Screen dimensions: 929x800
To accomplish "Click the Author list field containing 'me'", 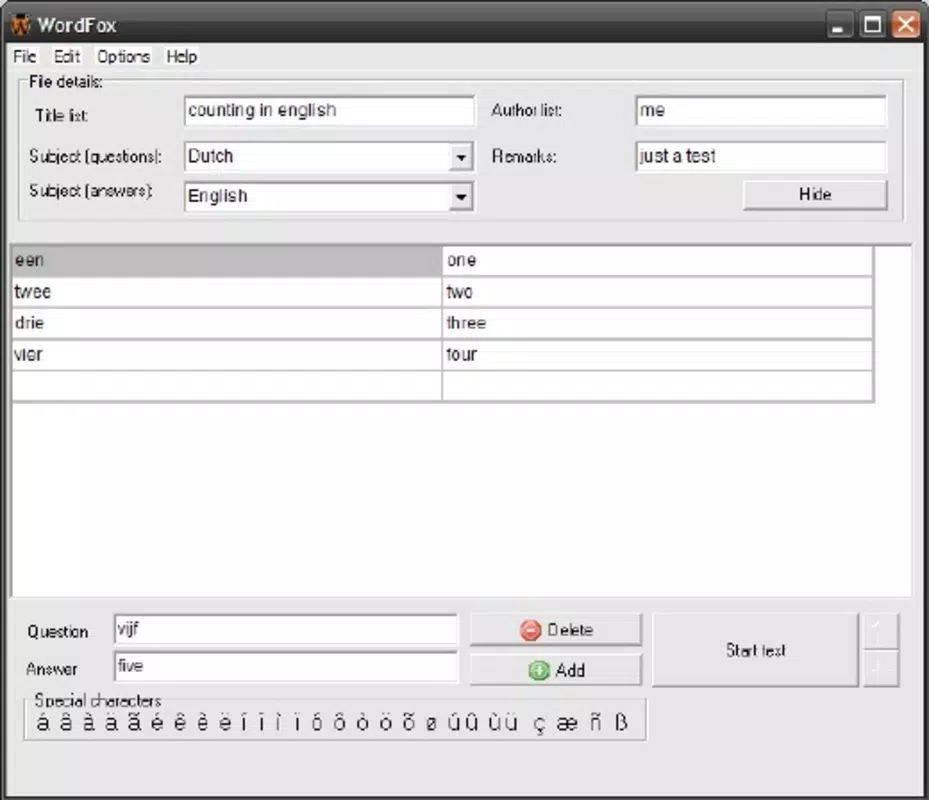I will 761,111.
